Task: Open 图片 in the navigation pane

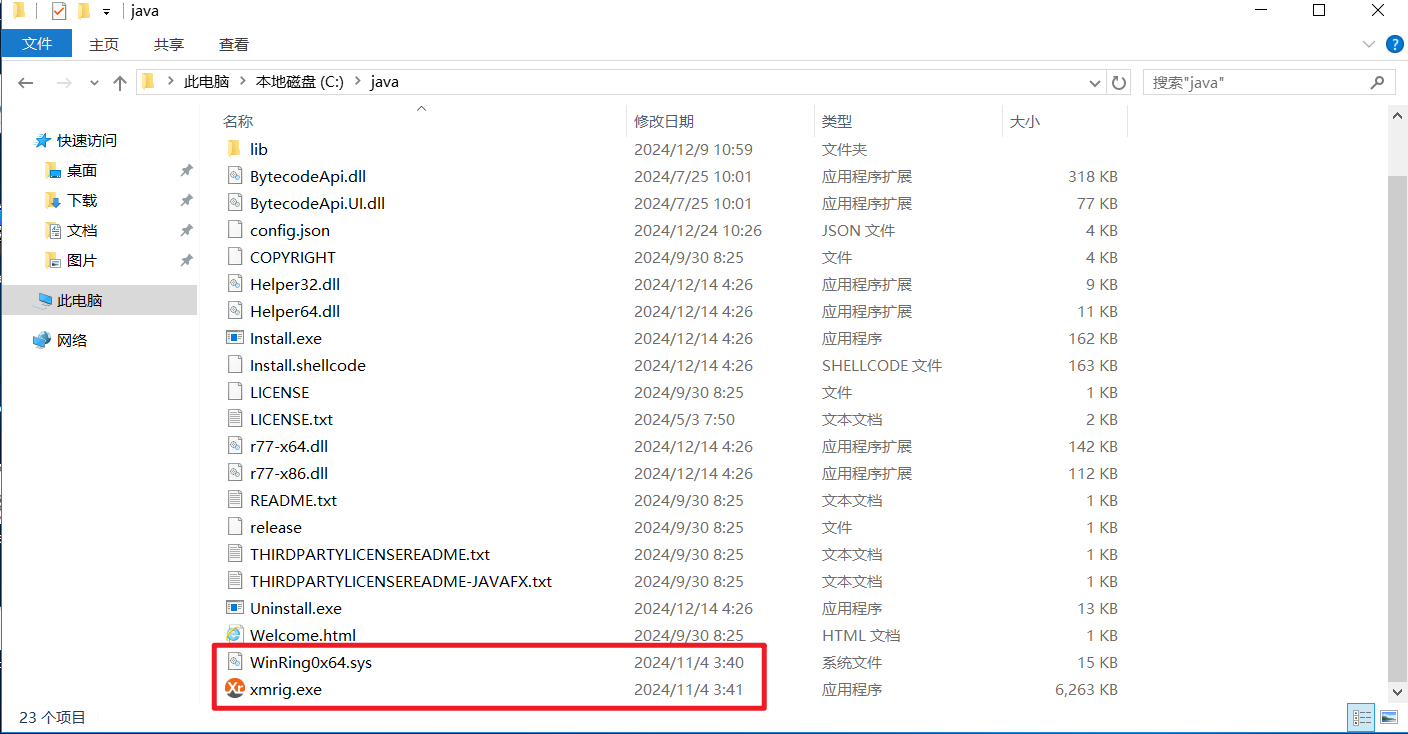Action: (x=82, y=261)
